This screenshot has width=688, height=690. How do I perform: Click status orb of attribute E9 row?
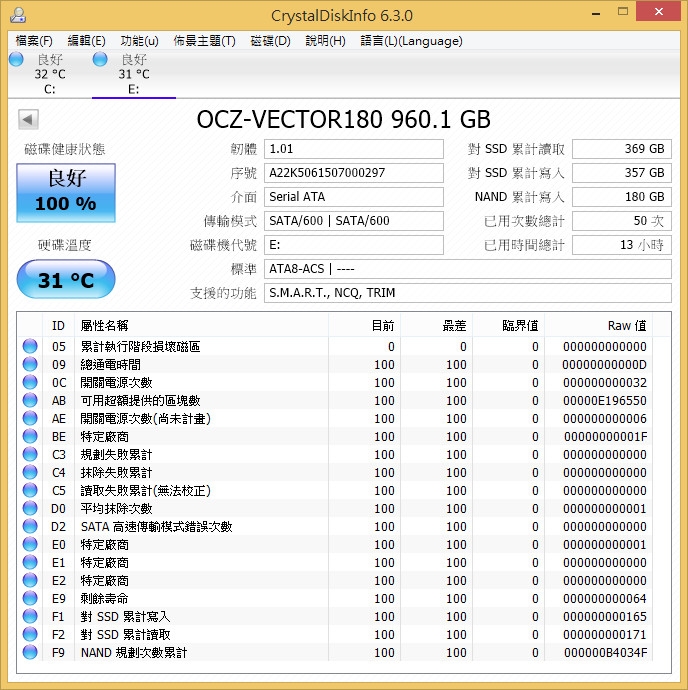tap(30, 598)
